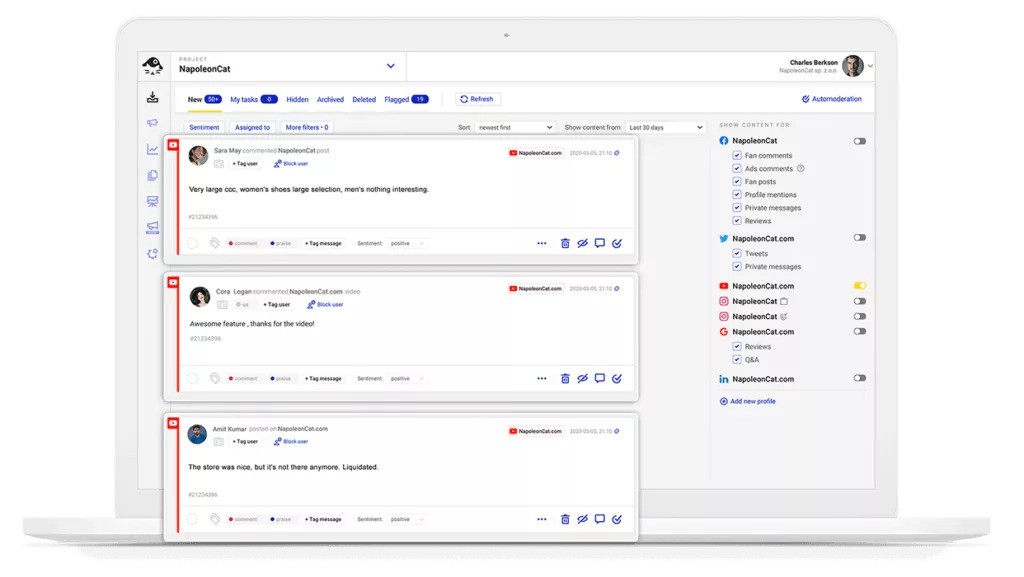1024x577 pixels.
Task: Uncheck the Fan posts checkbox
Action: [x=737, y=181]
